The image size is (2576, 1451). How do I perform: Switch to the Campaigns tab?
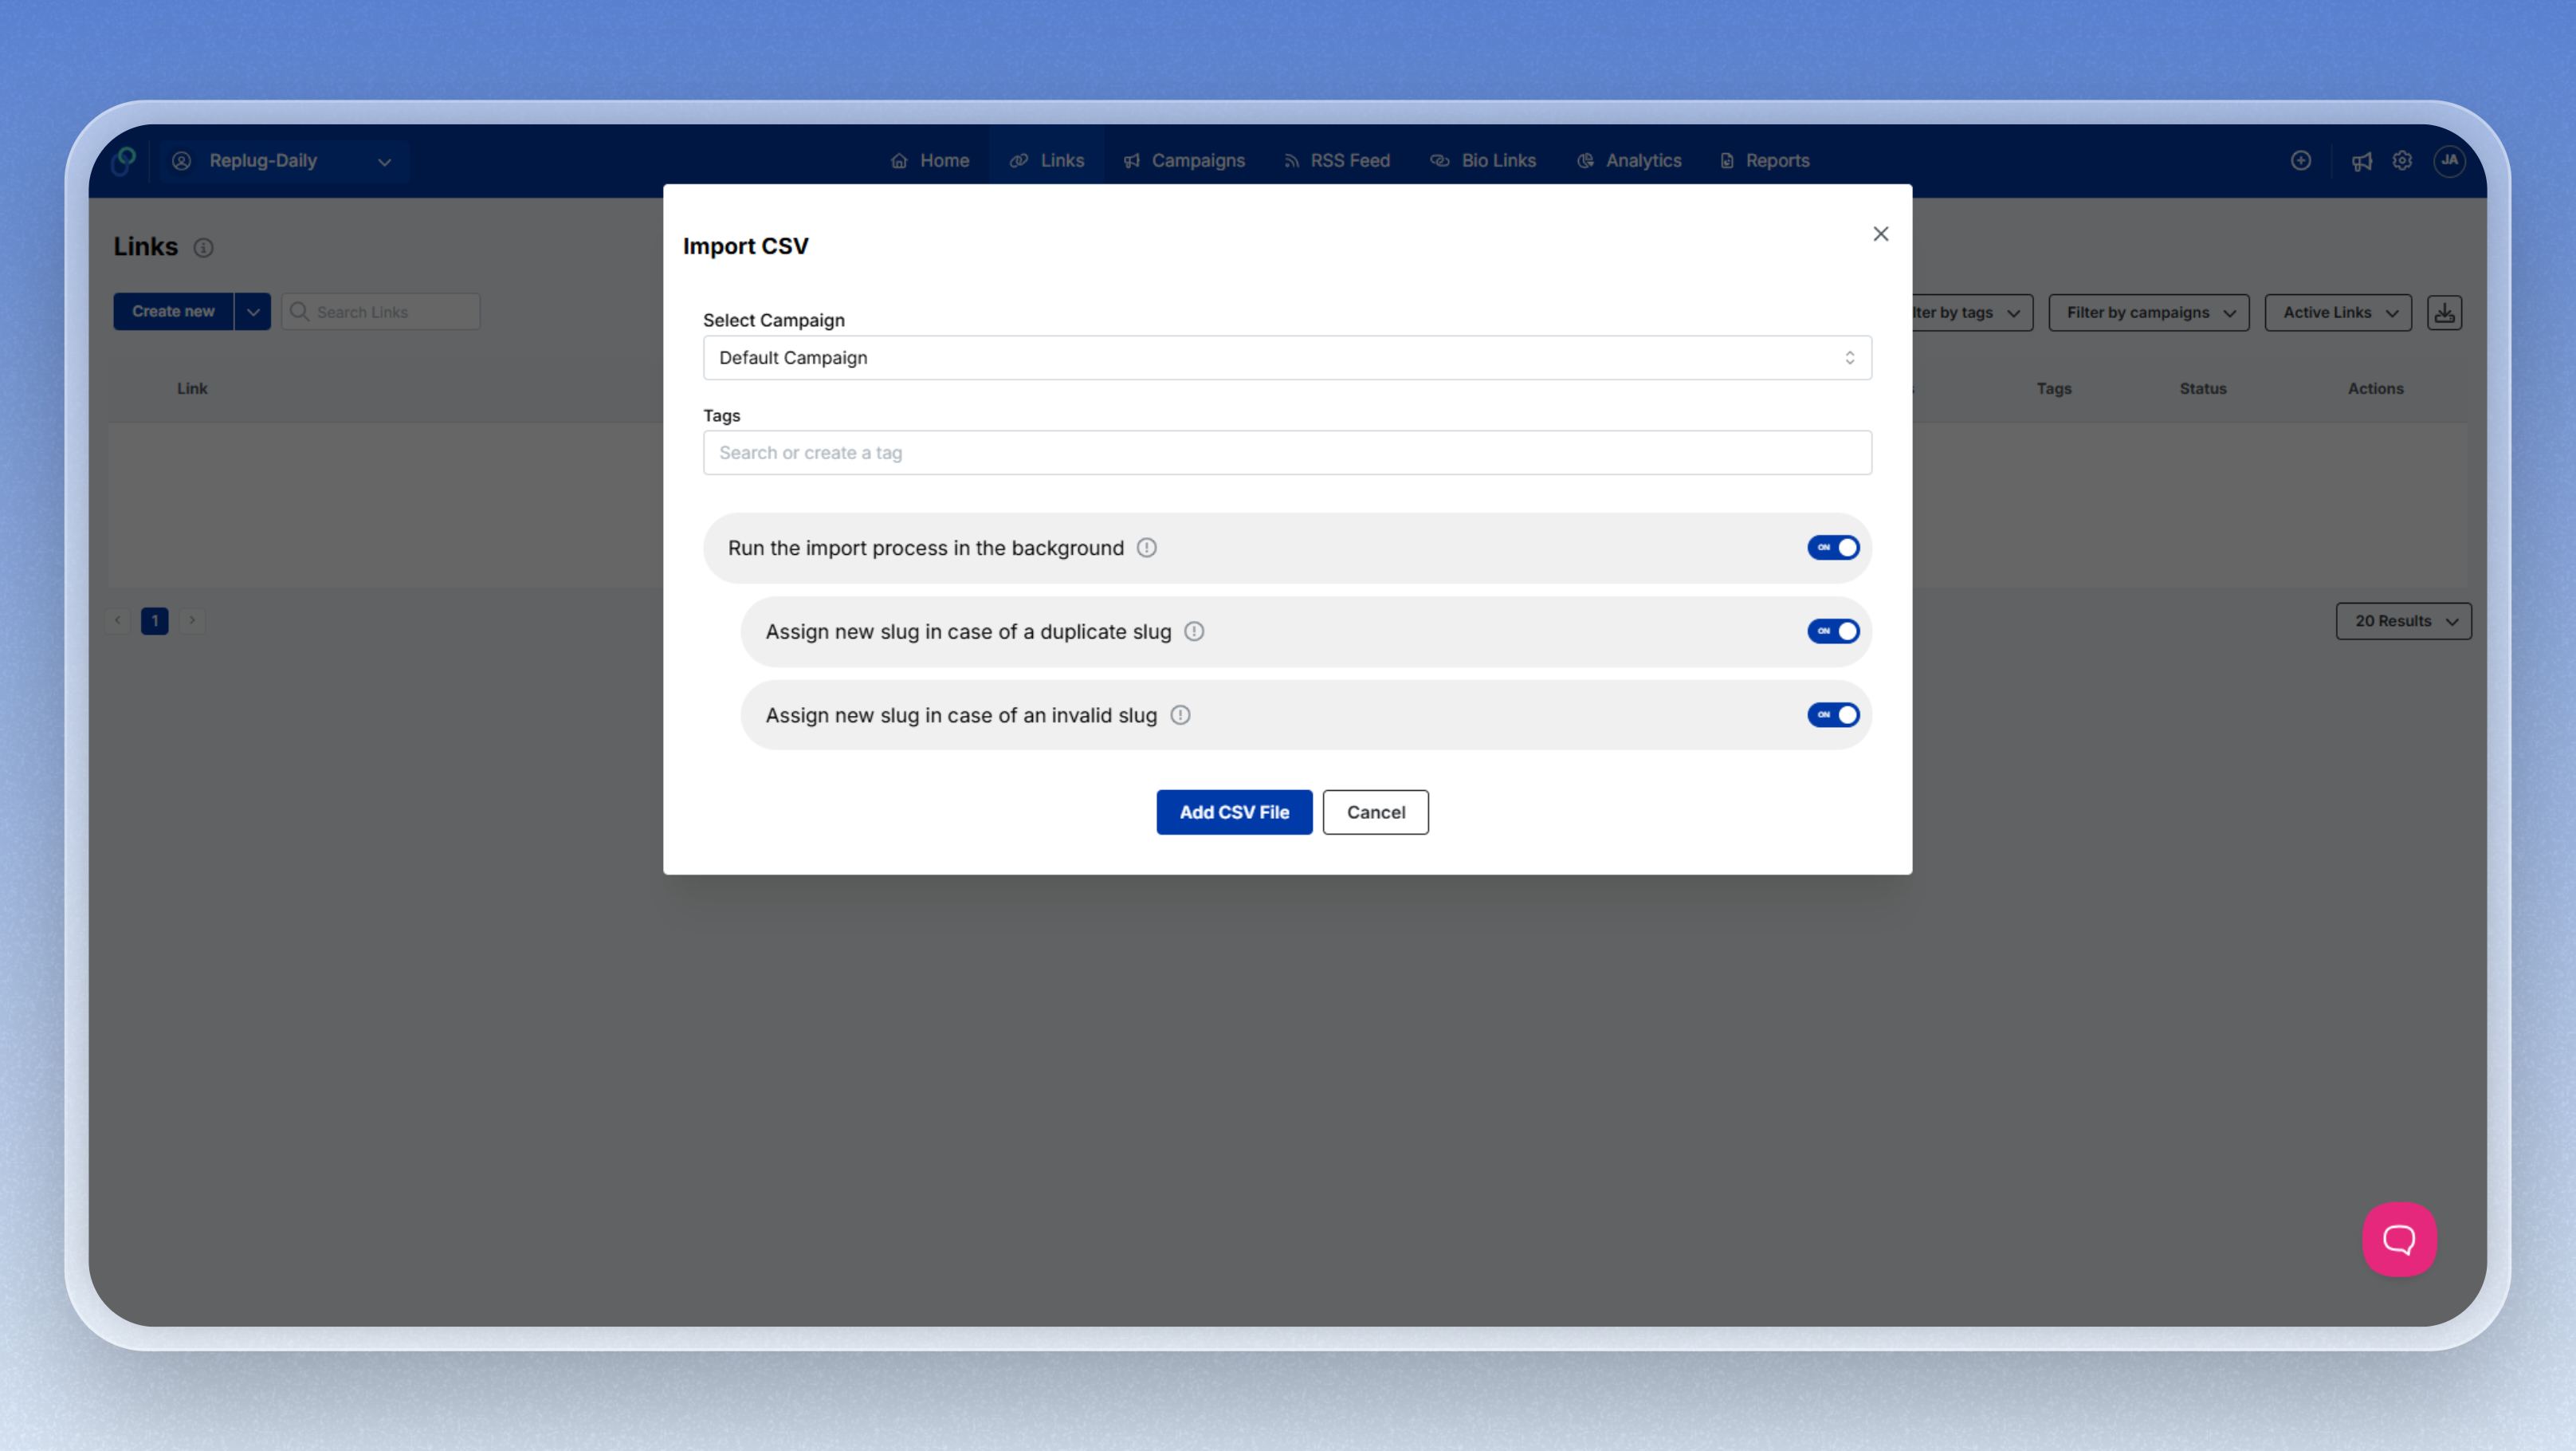point(1184,161)
